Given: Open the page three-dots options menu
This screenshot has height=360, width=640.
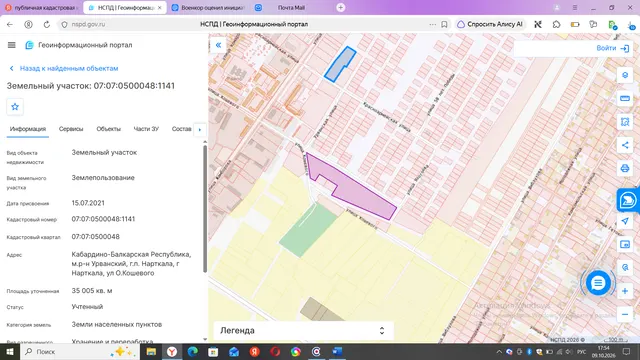Looking at the screenshot, I should click(433, 24).
